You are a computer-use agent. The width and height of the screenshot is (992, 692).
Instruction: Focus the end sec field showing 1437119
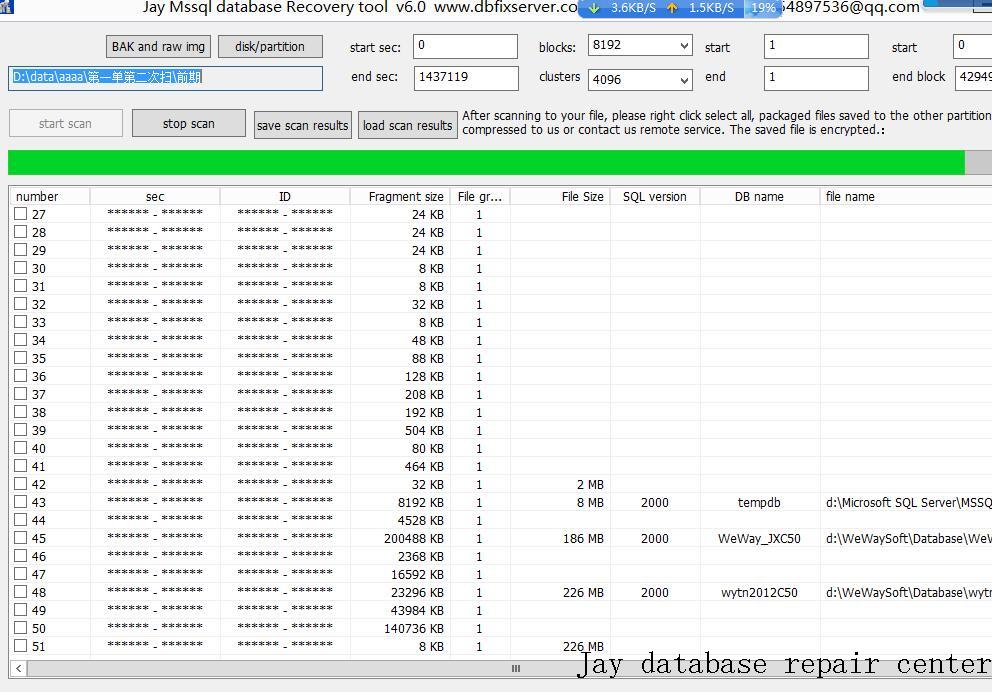coord(466,78)
